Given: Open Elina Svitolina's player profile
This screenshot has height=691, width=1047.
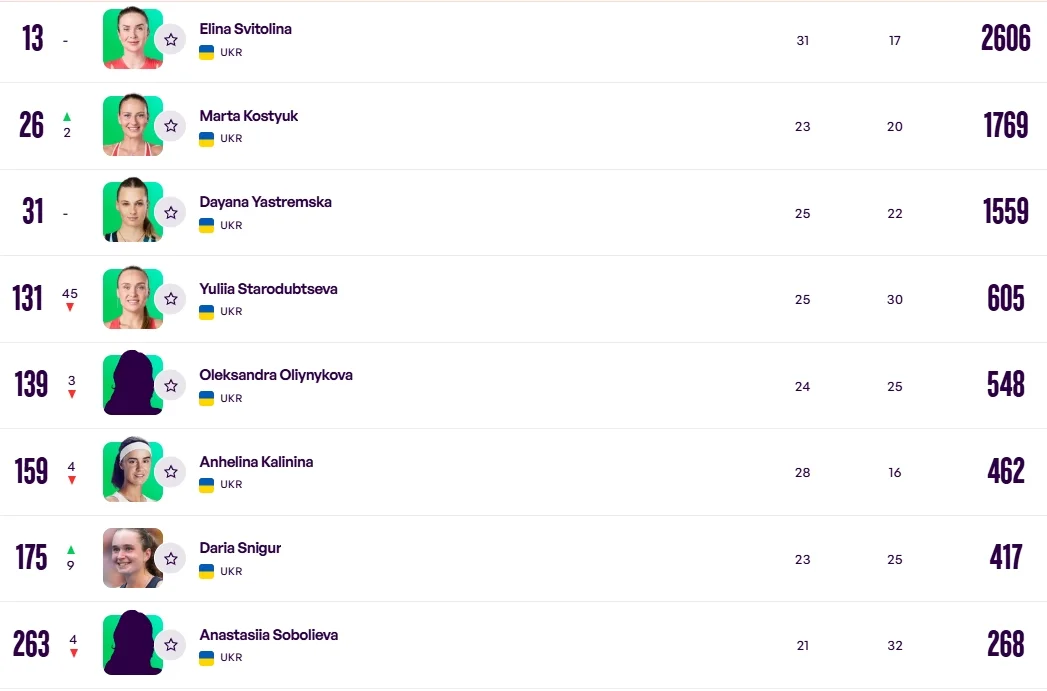Looking at the screenshot, I should [245, 29].
